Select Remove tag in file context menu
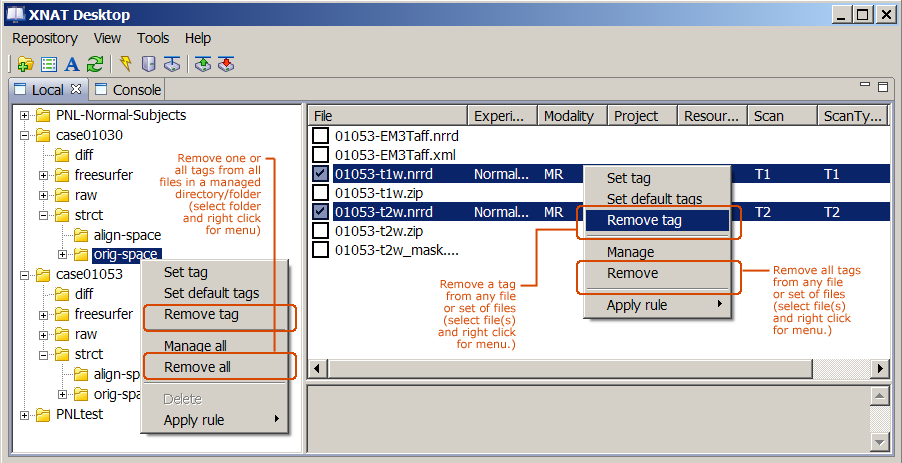Screen dimensions: 902x463 click(x=644, y=220)
